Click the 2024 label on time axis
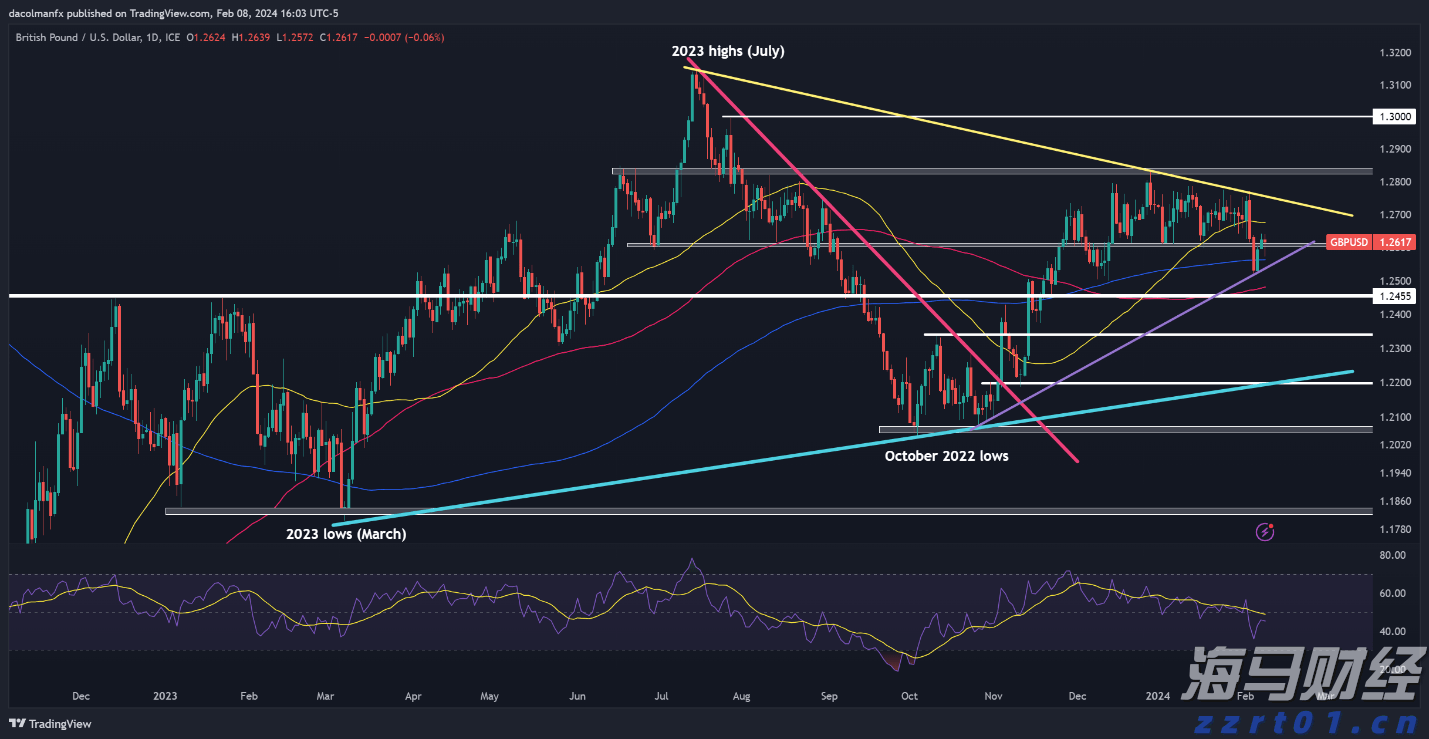This screenshot has width=1429, height=739. [x=1157, y=695]
